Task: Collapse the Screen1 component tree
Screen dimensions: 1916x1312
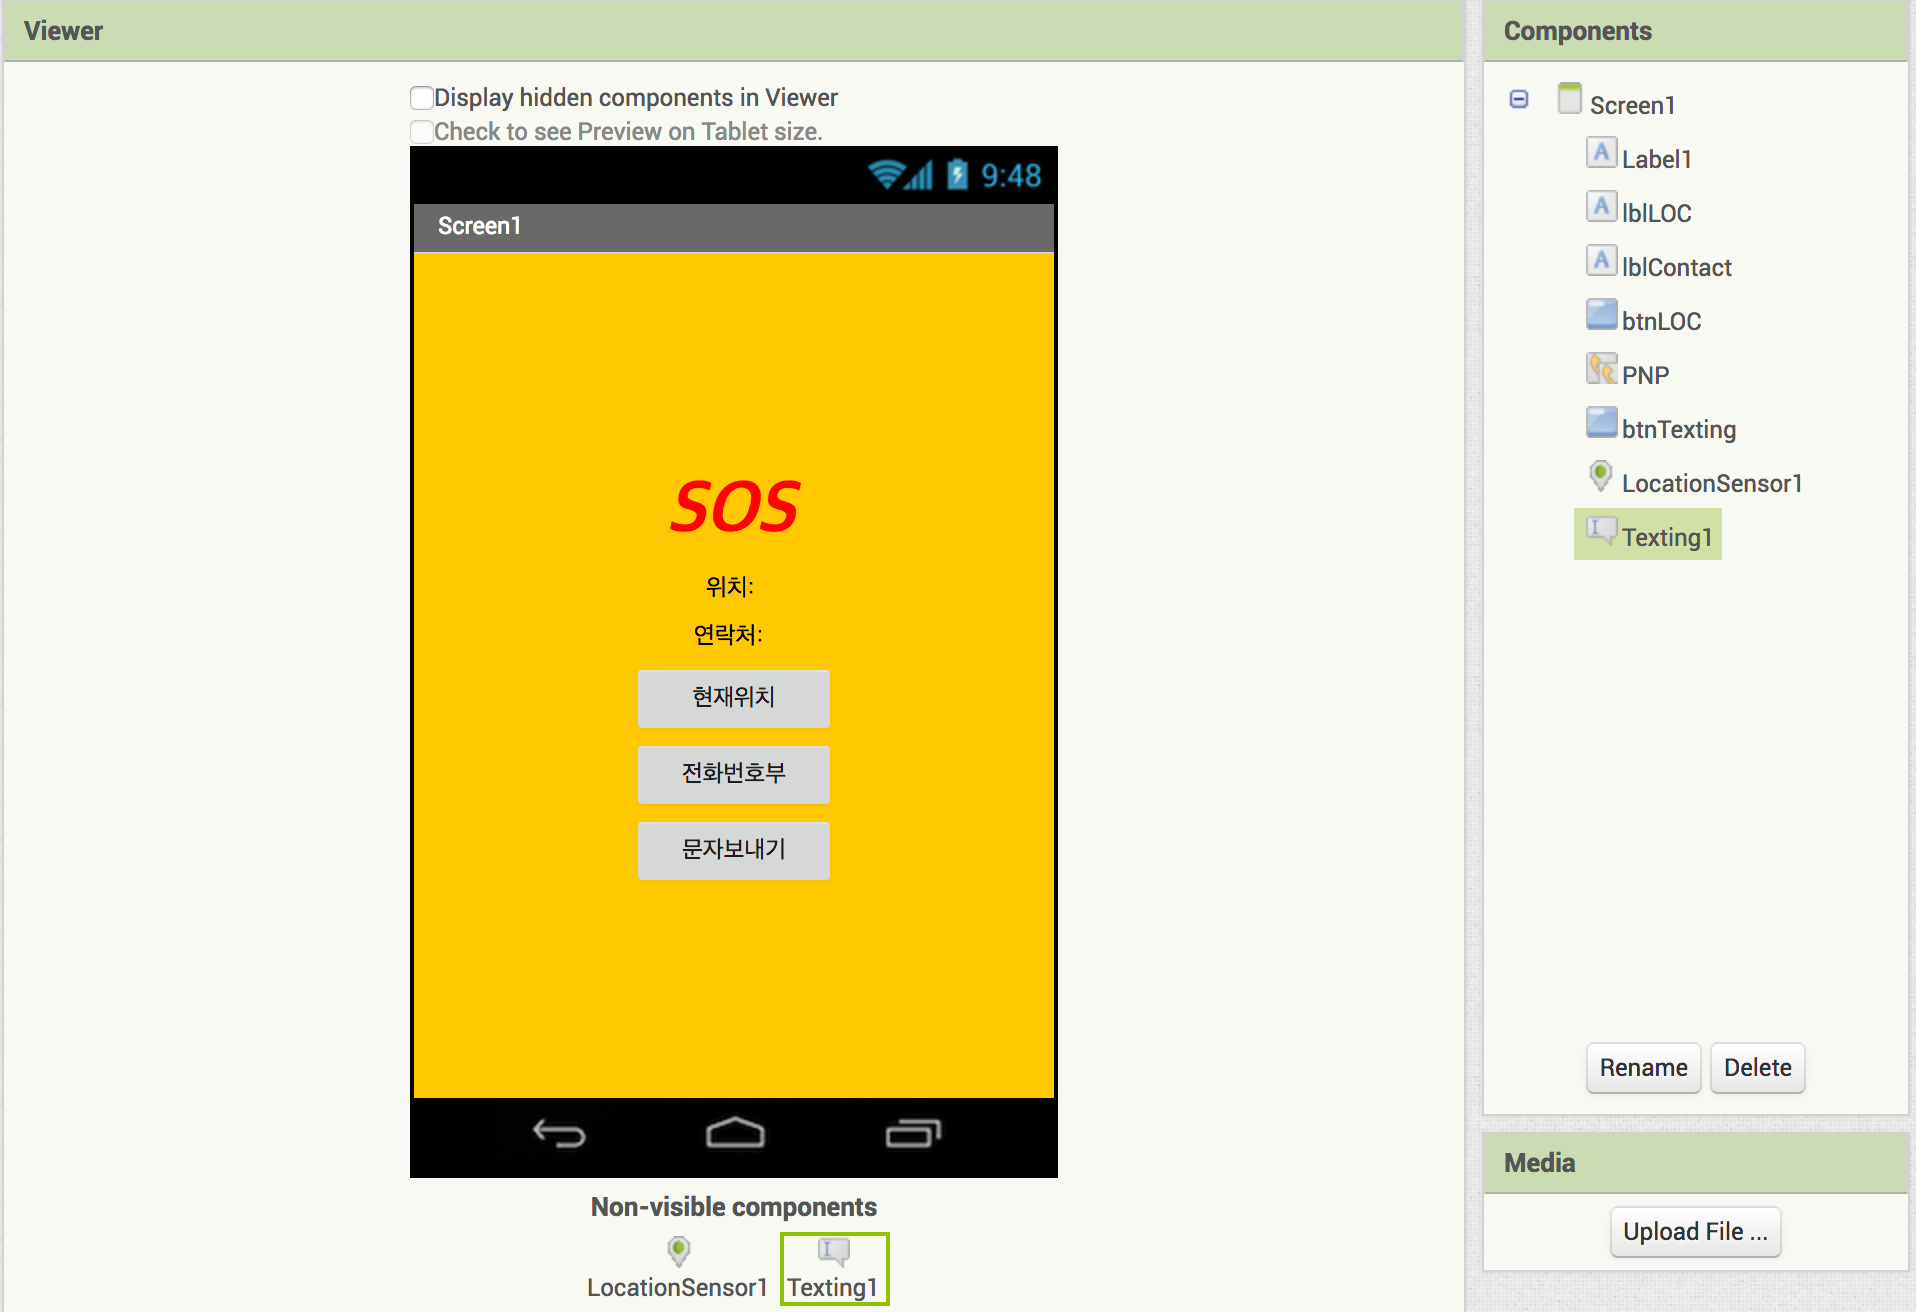Action: pos(1519,99)
